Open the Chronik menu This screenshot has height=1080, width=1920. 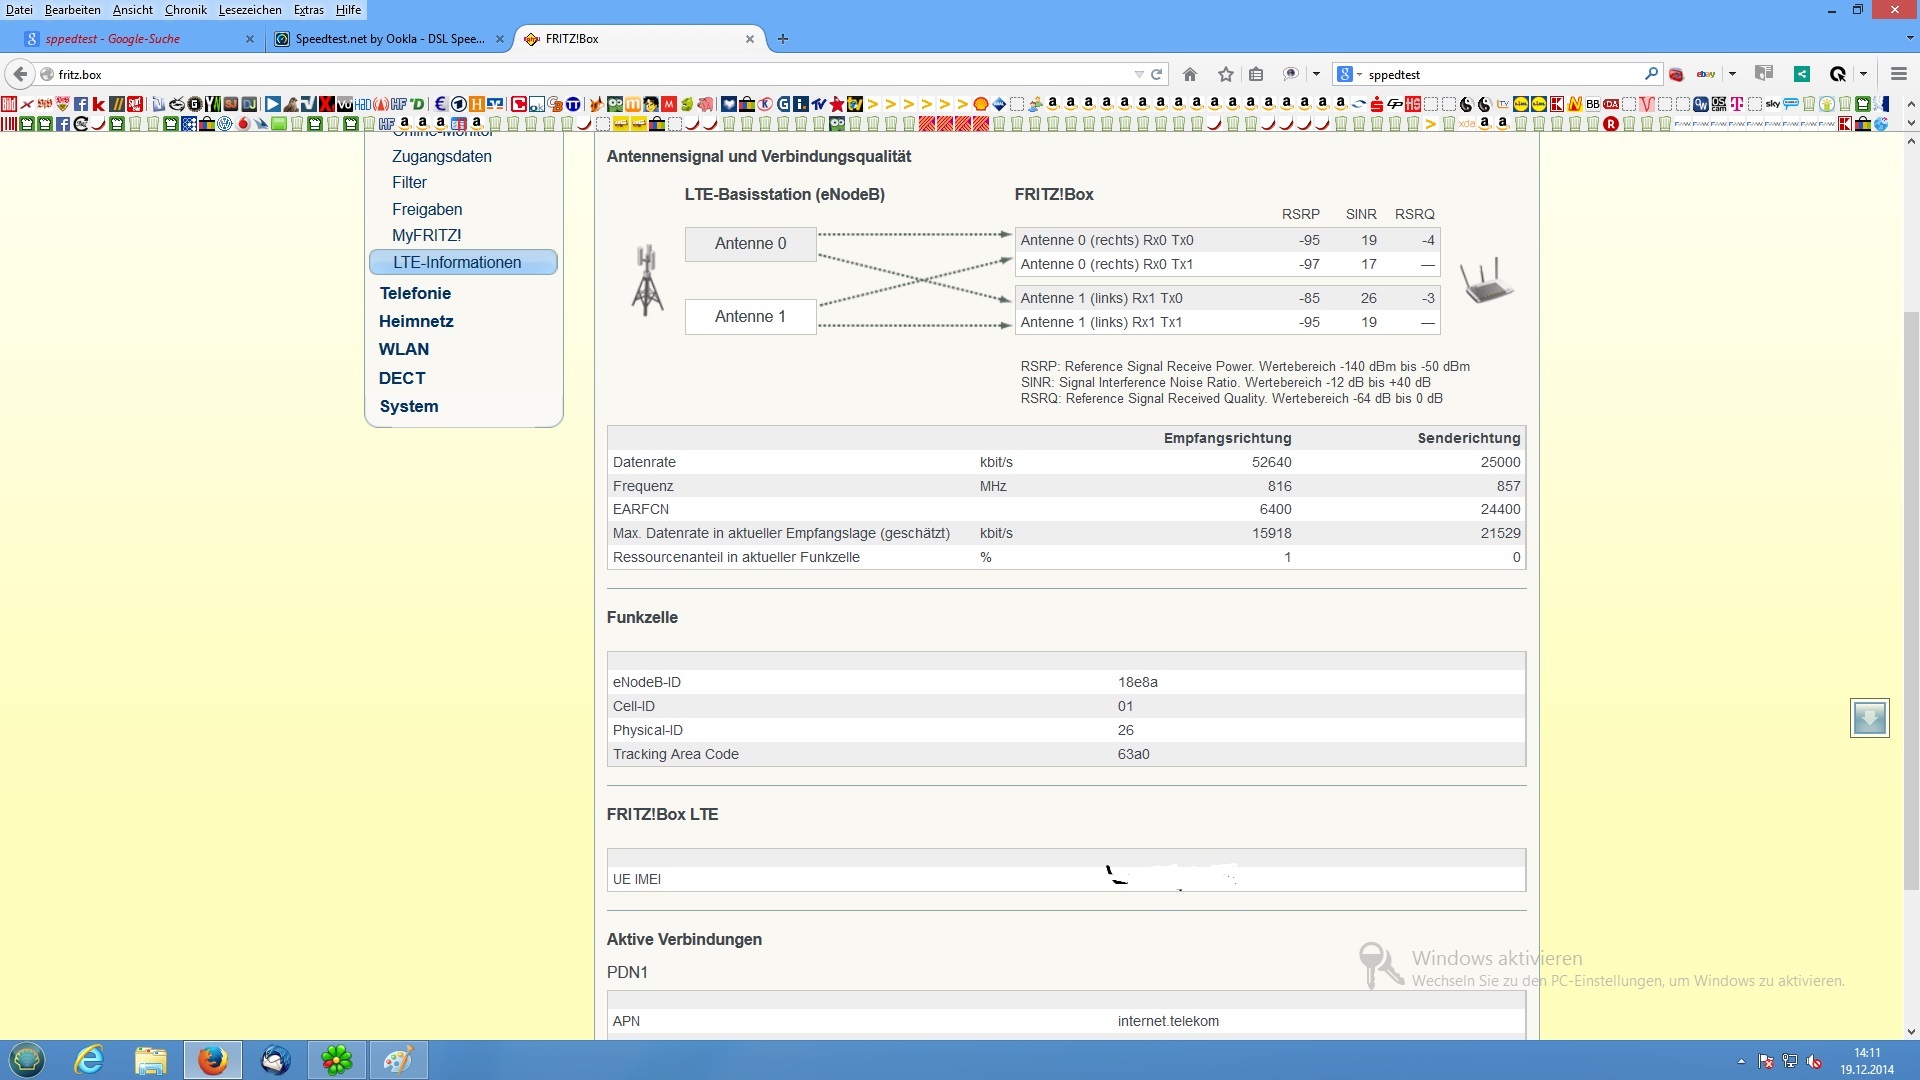click(x=185, y=10)
